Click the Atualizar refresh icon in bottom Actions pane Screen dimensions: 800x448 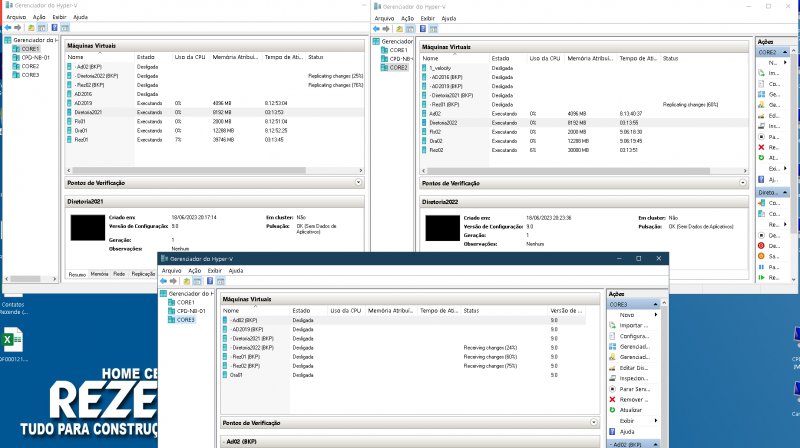(612, 409)
